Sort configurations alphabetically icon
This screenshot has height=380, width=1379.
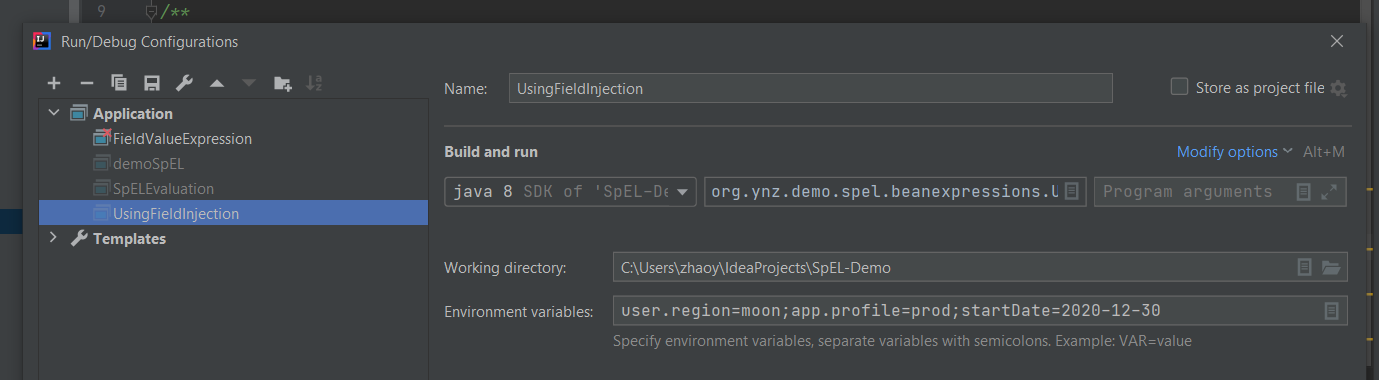314,83
